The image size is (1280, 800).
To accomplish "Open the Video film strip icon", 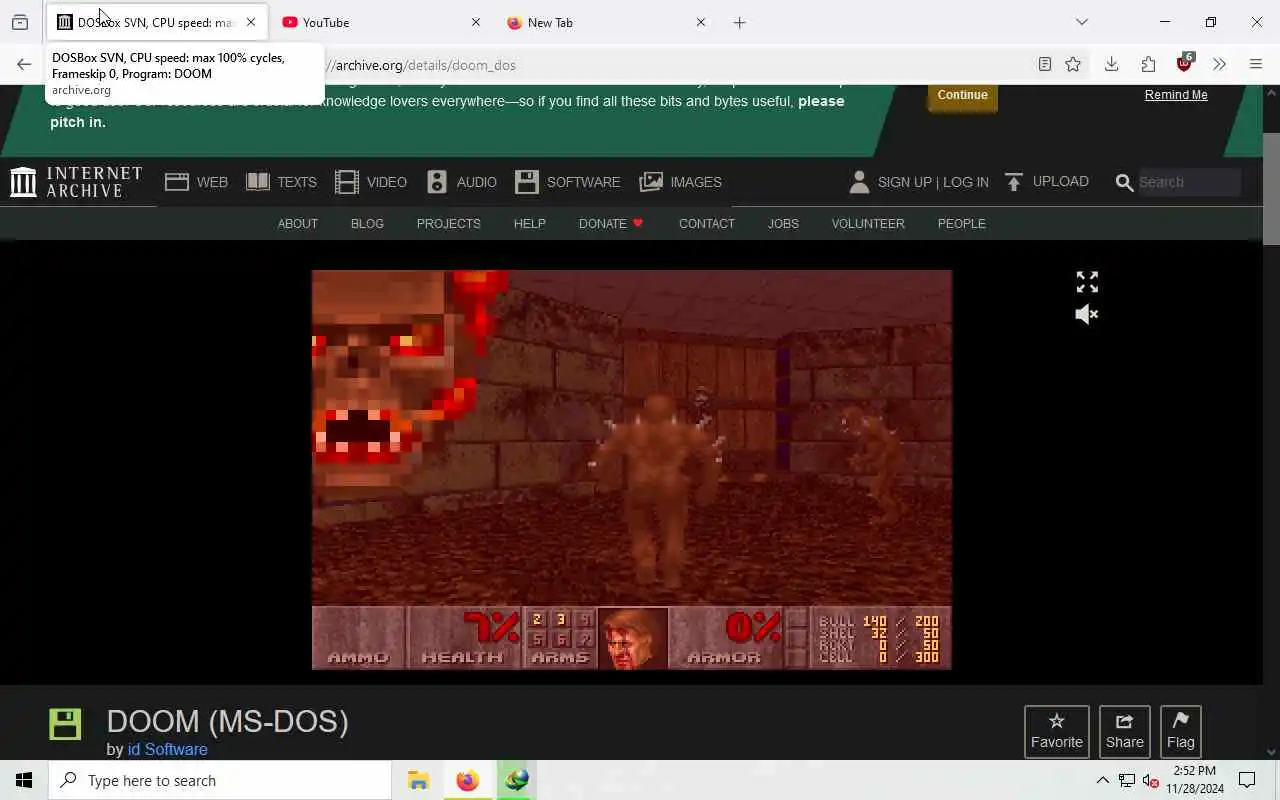I will coord(347,182).
